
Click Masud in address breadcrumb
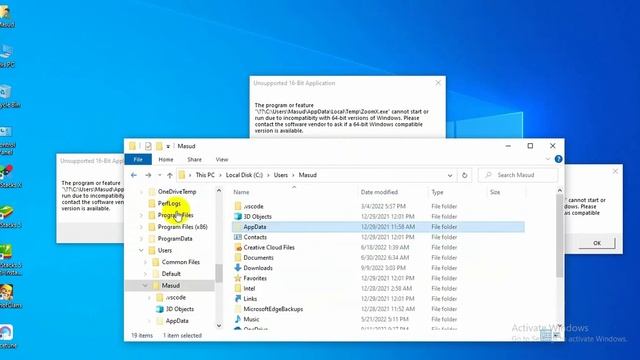[307, 175]
